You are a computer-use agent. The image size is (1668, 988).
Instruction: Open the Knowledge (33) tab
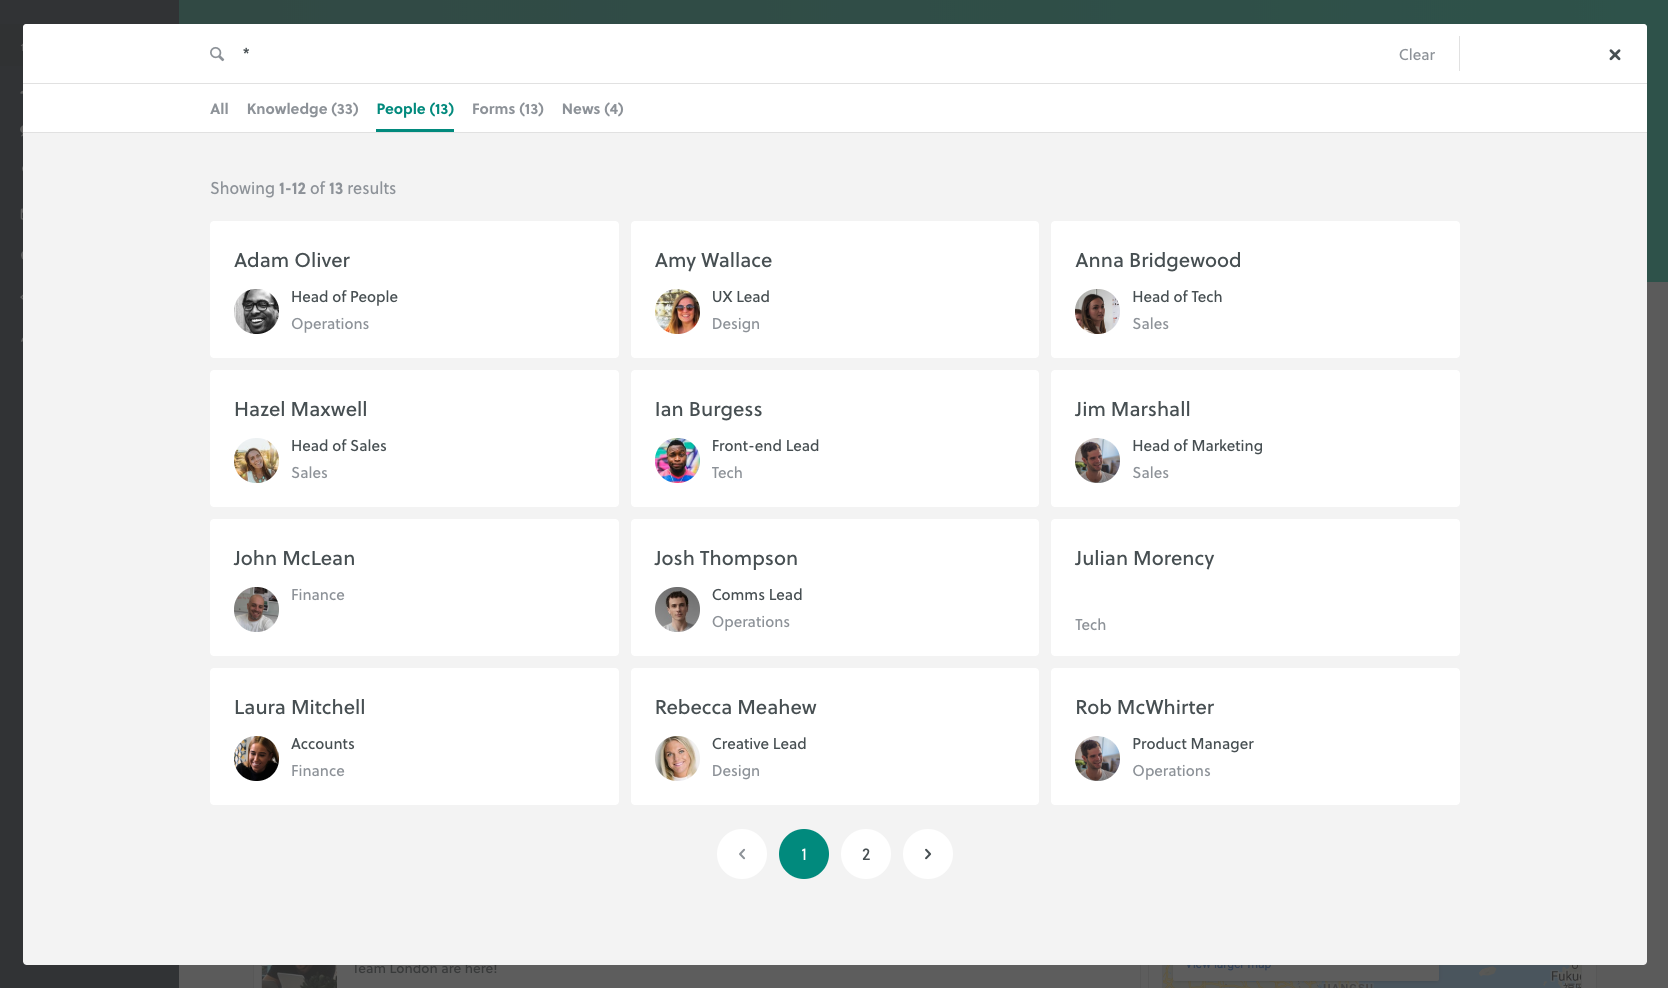(302, 109)
